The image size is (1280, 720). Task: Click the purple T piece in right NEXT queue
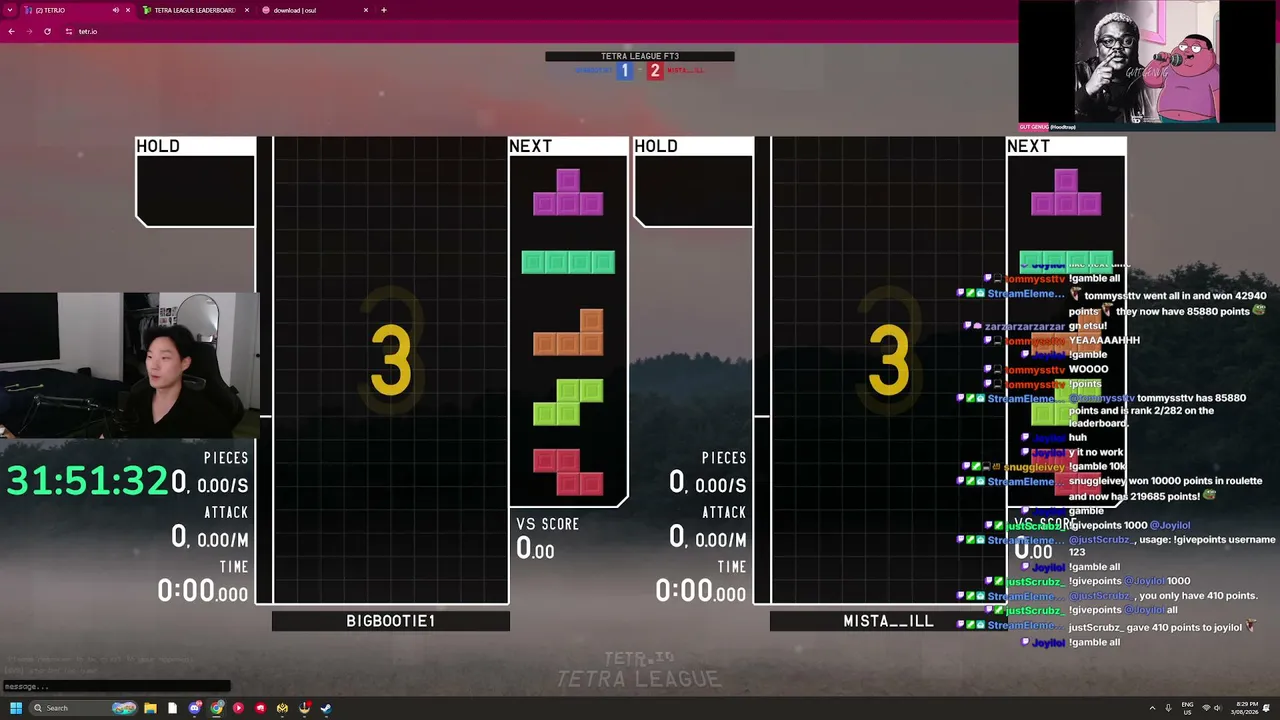[1066, 192]
